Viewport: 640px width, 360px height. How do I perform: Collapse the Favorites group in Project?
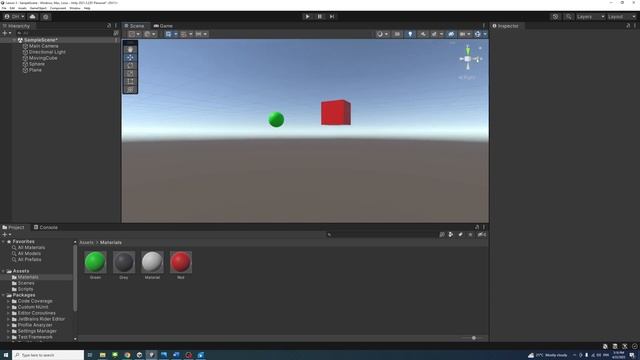(x=3, y=242)
